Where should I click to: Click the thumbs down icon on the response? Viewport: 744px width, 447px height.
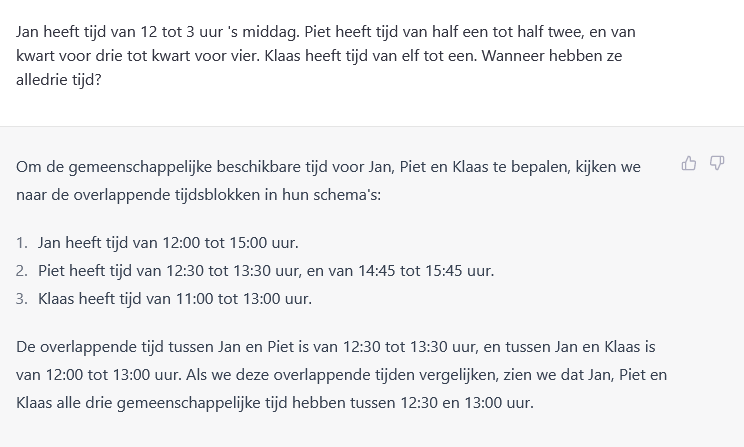tap(717, 163)
